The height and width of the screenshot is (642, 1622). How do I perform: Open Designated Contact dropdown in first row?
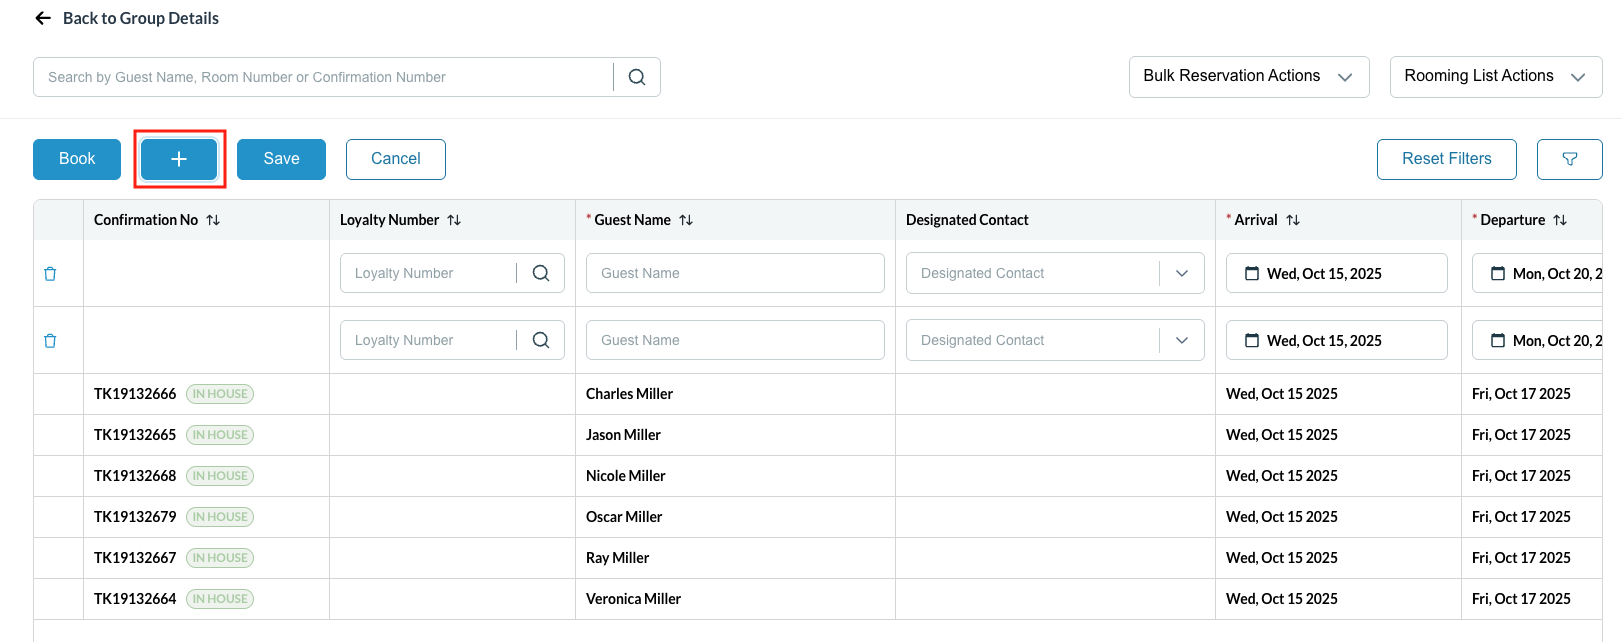1182,273
